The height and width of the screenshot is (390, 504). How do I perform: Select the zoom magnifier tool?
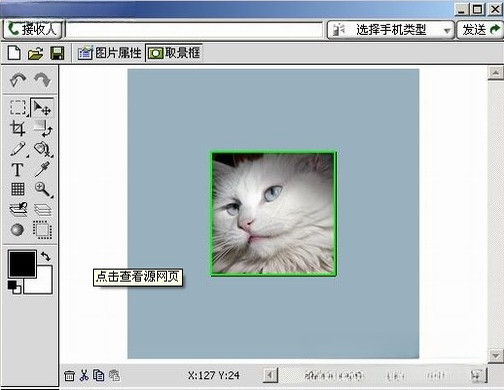[x=43, y=189]
